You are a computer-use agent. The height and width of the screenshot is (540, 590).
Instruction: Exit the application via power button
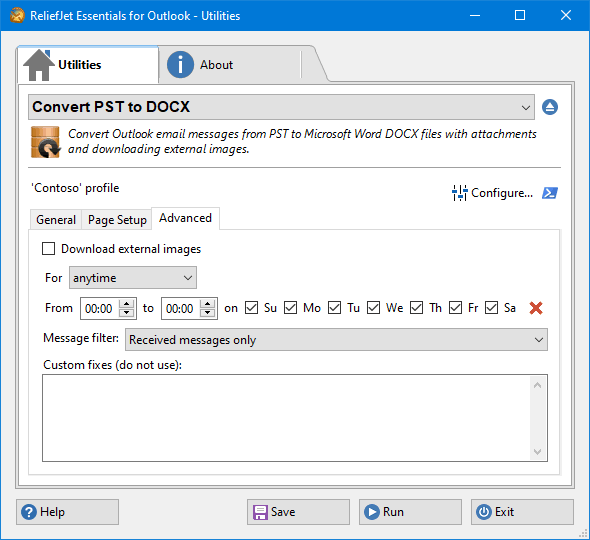coord(522,512)
